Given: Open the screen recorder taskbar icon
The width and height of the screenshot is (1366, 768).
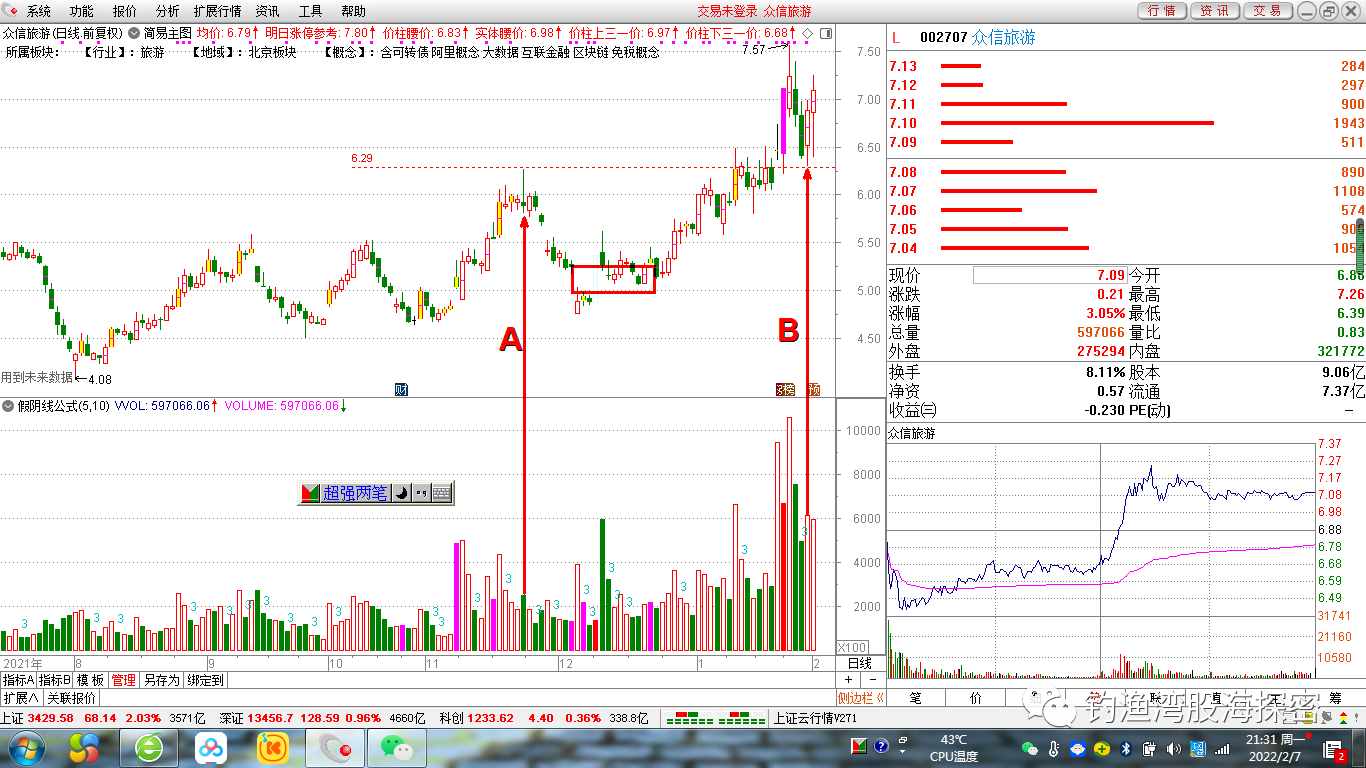Looking at the screenshot, I should (335, 747).
